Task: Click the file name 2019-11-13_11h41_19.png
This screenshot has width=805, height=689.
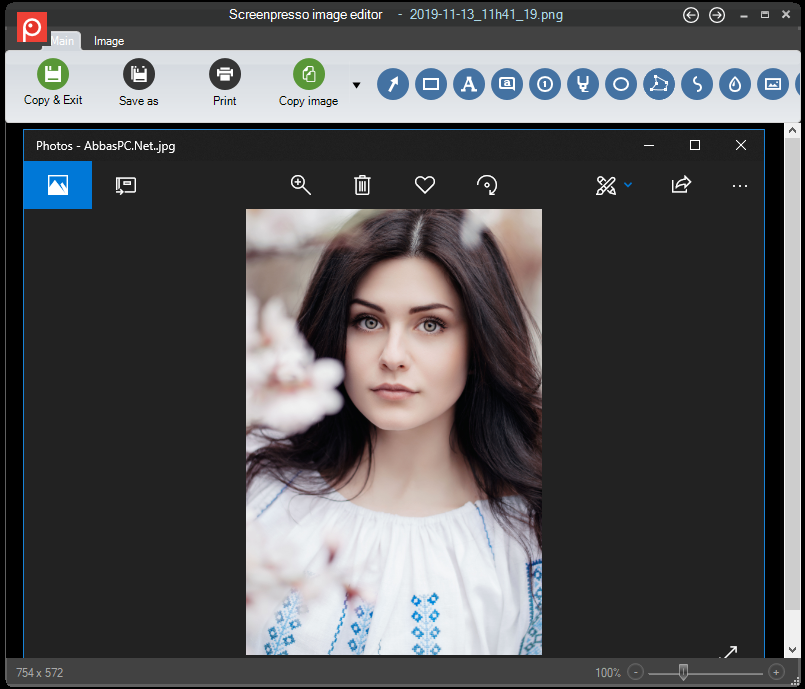Action: click(x=486, y=15)
